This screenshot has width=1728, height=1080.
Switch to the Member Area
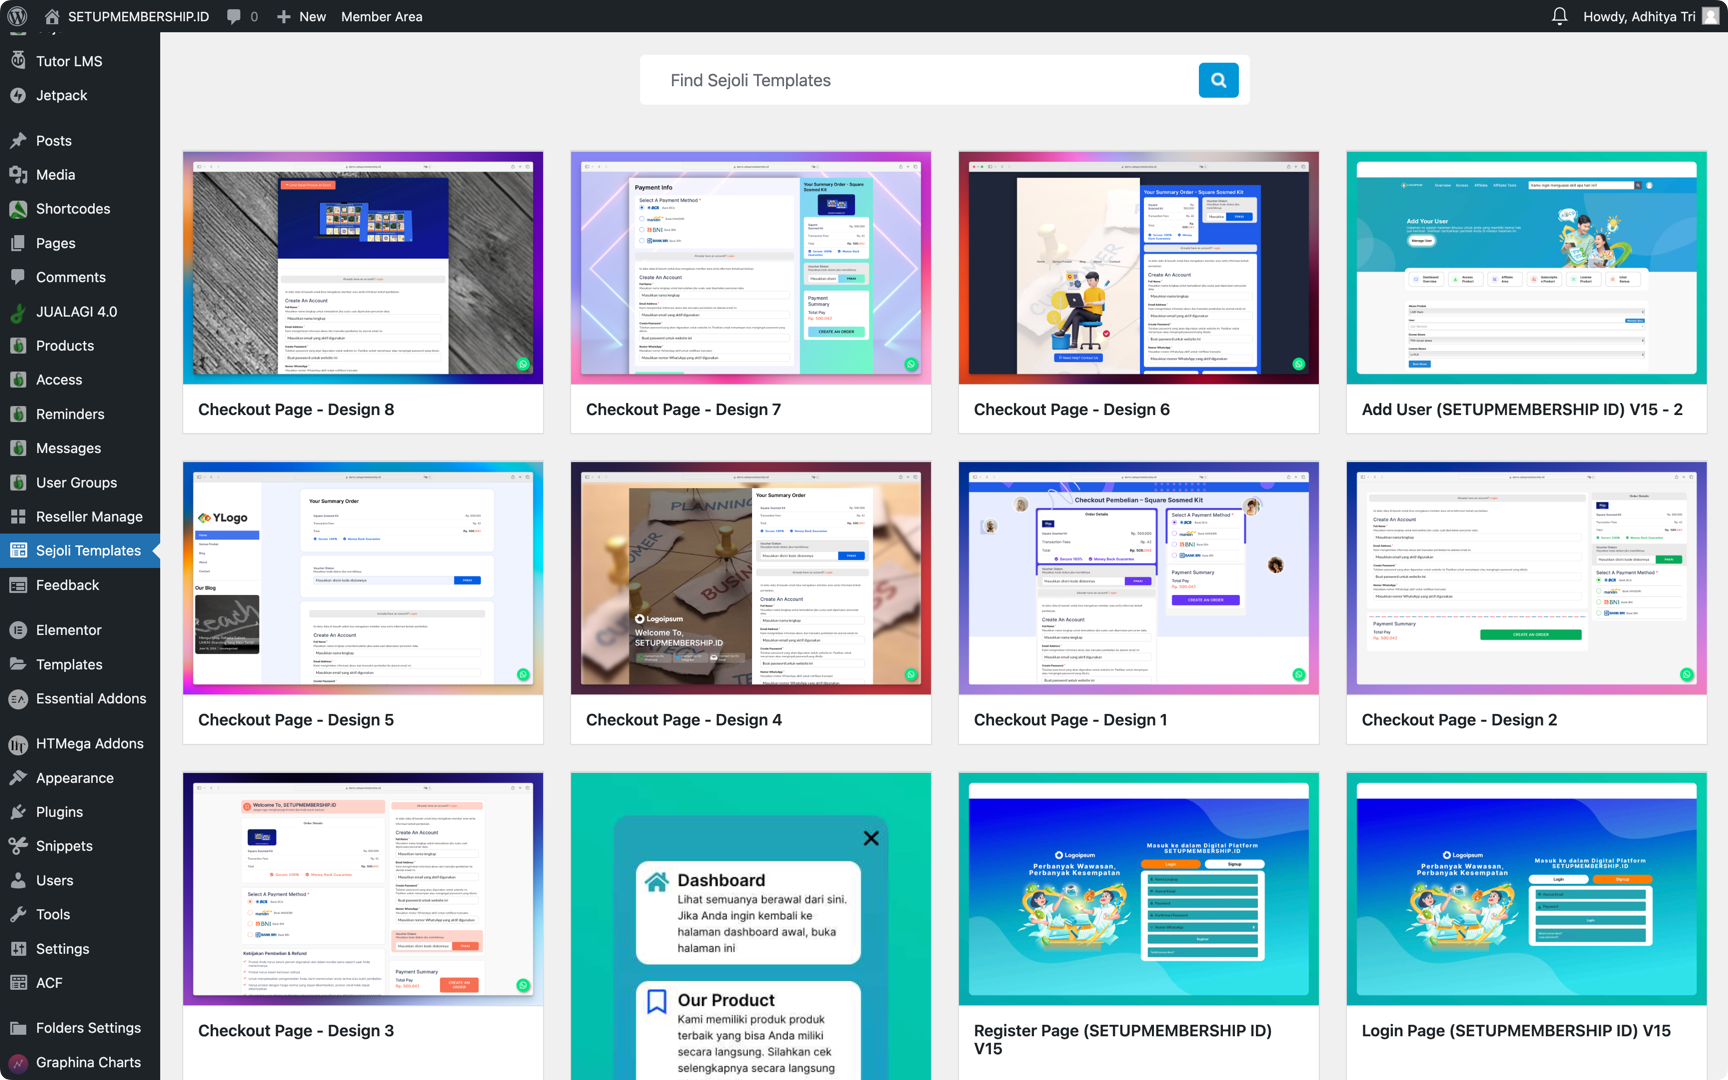click(382, 16)
